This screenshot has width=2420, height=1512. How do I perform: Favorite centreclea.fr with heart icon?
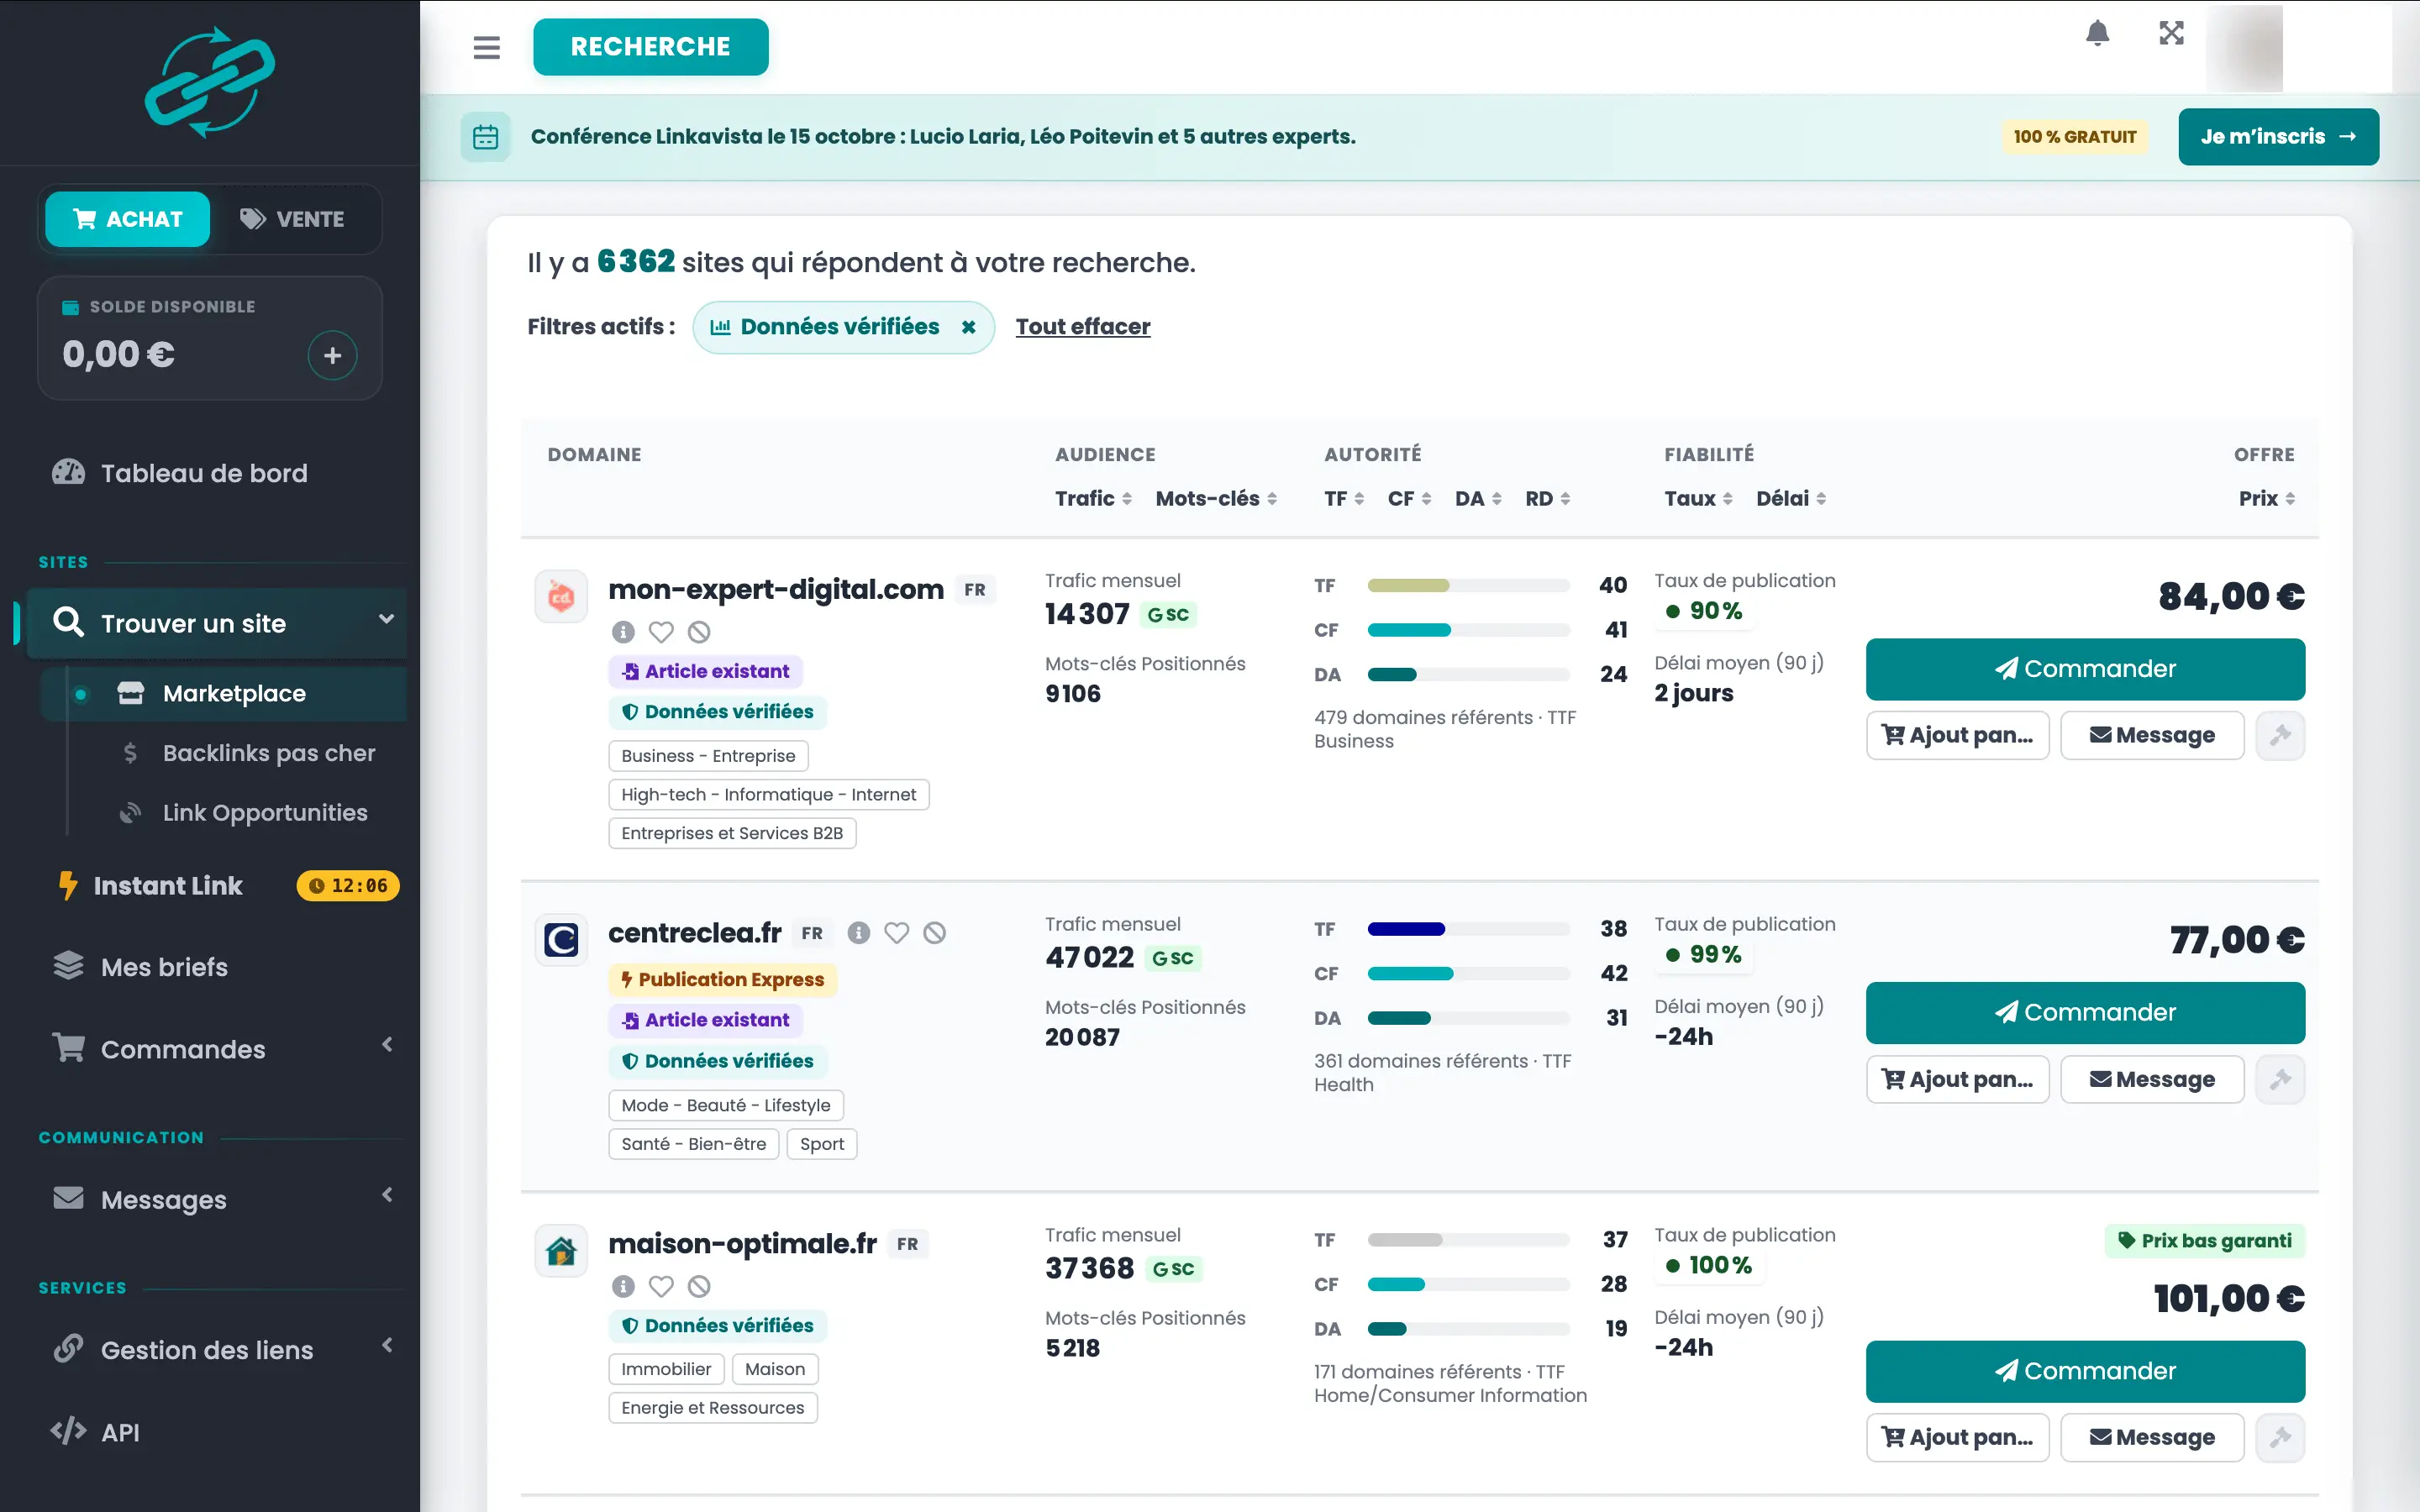(x=896, y=933)
